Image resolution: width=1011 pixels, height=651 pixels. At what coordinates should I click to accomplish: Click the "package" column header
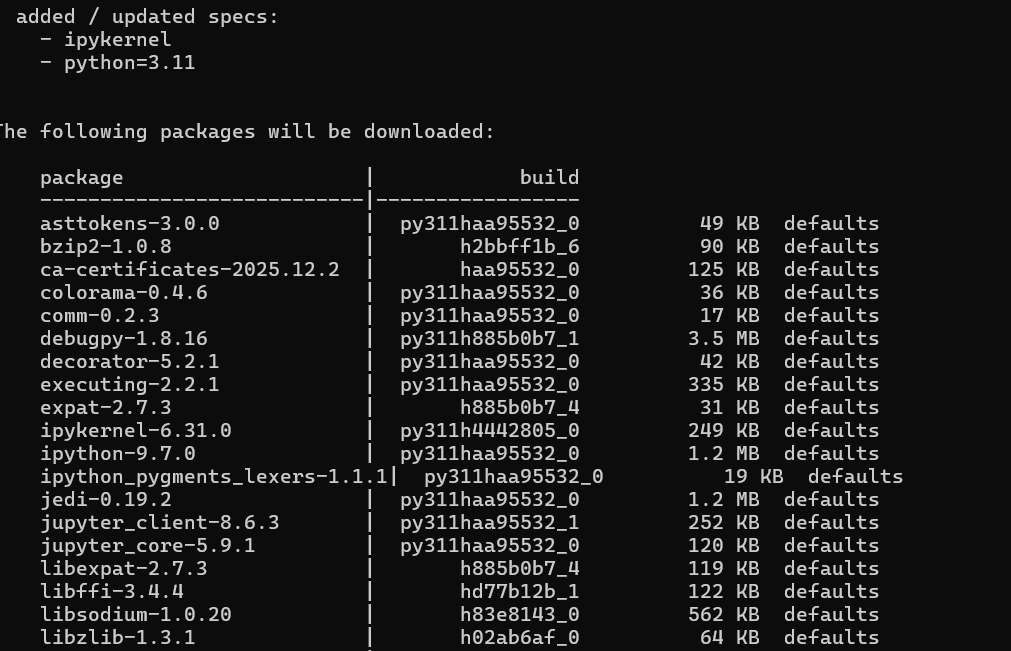[81, 177]
